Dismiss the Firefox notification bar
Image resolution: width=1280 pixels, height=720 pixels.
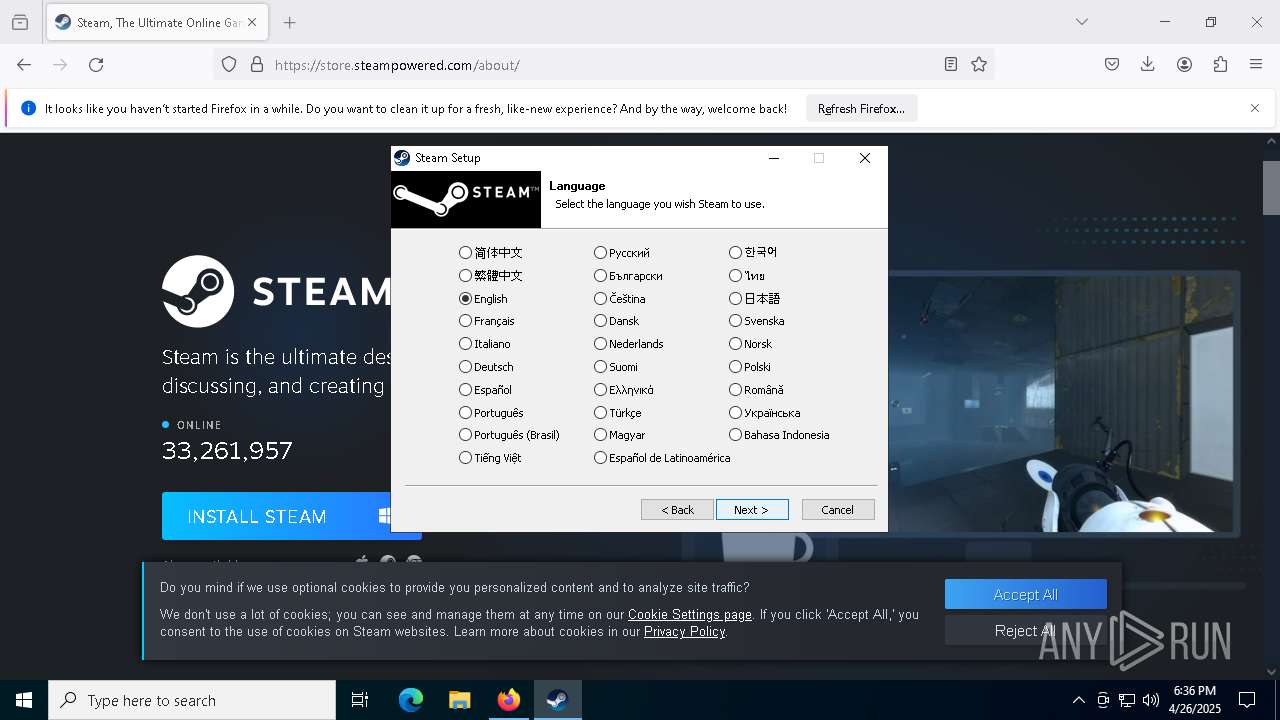[1255, 108]
